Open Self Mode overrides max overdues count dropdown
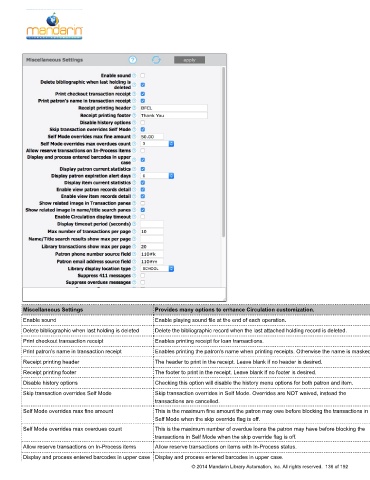 click(157, 144)
